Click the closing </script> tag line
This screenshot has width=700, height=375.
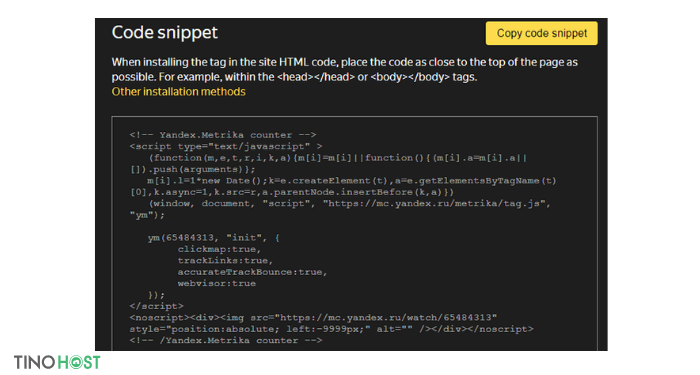[156, 306]
